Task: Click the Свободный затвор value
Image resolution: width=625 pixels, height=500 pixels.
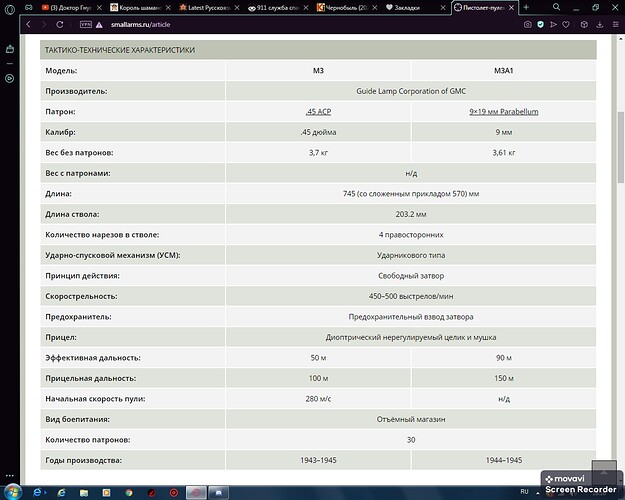Action: [x=411, y=276]
